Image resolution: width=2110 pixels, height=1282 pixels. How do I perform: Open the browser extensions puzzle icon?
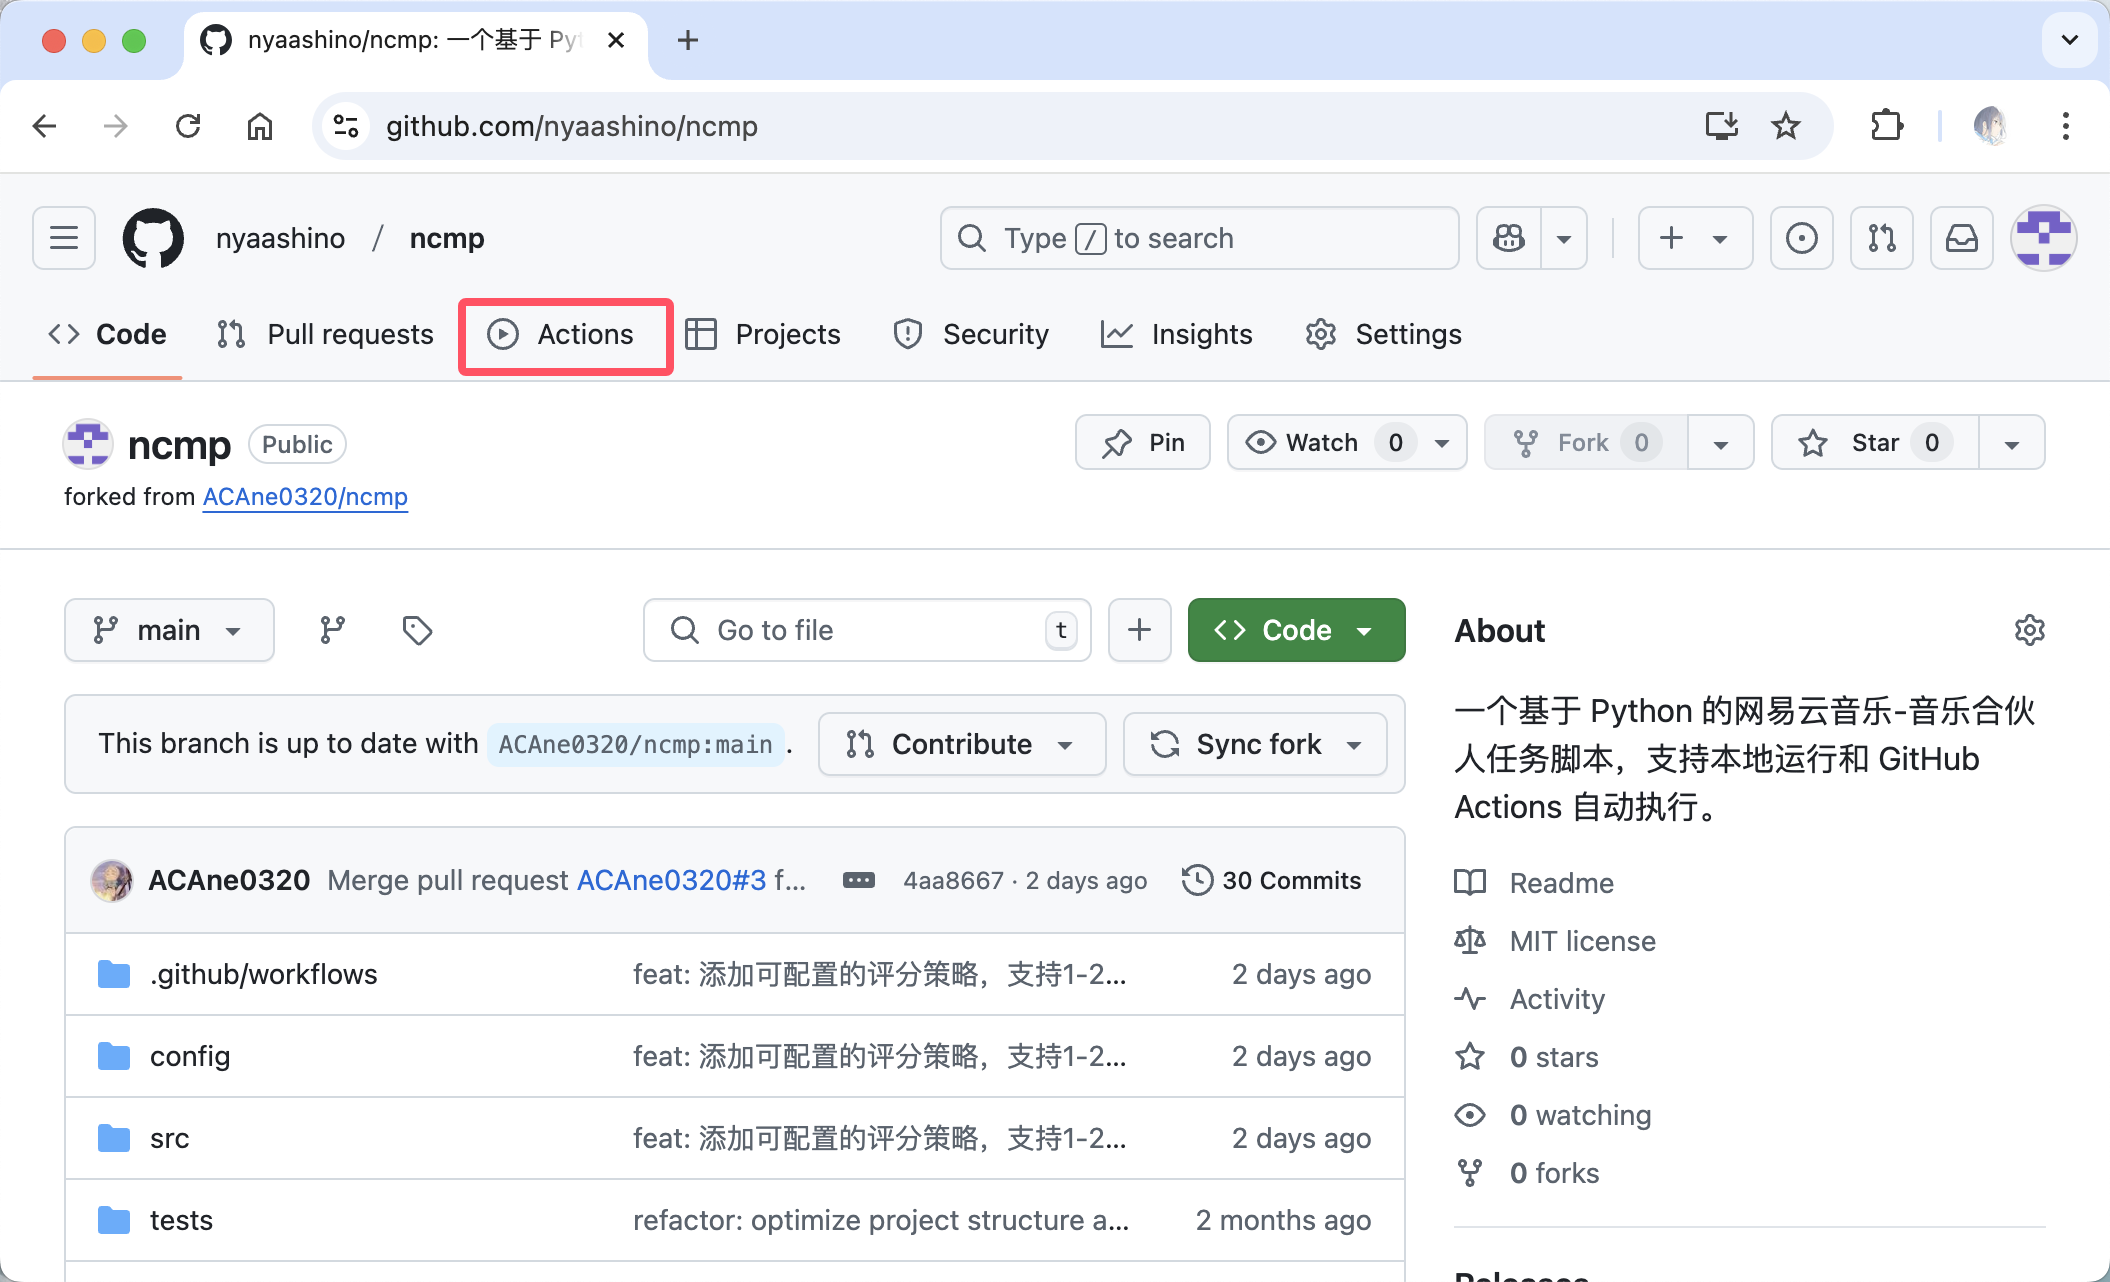(x=1887, y=126)
